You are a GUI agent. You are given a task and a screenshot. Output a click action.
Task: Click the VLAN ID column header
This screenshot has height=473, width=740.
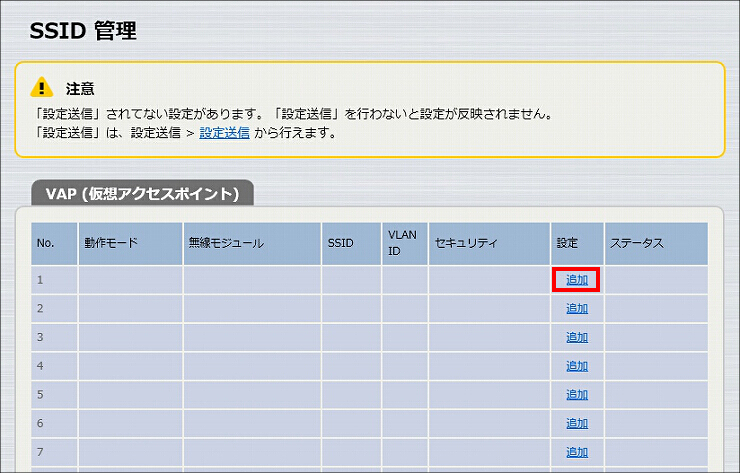tap(405, 244)
